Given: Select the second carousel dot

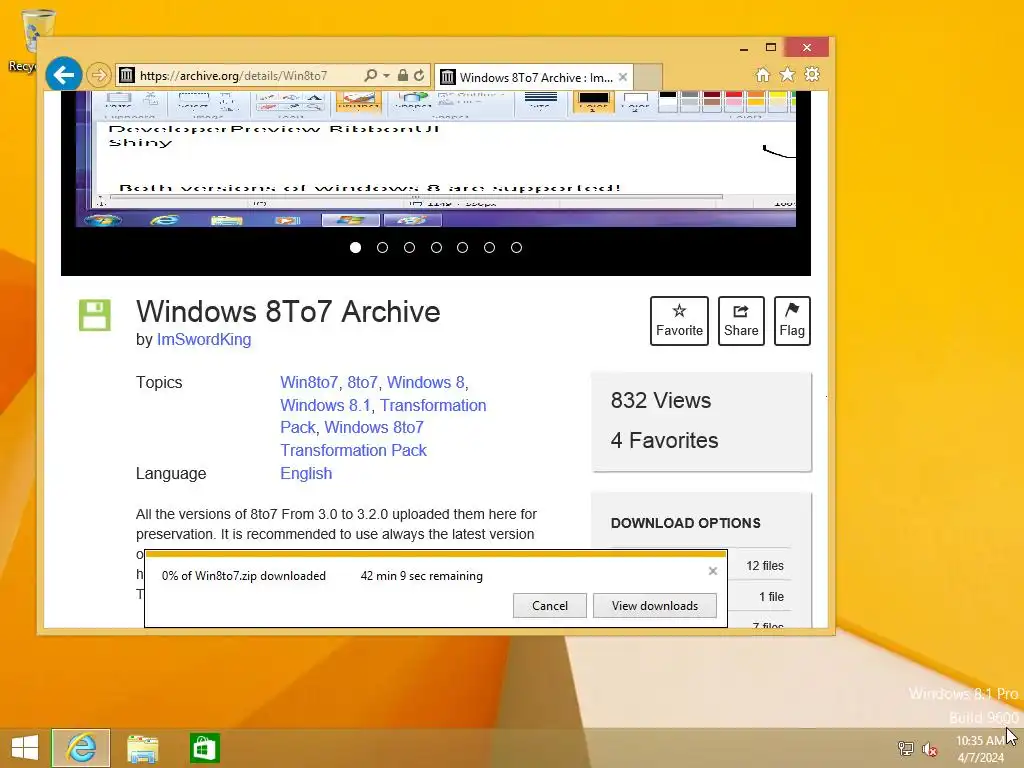Looking at the screenshot, I should coord(383,248).
